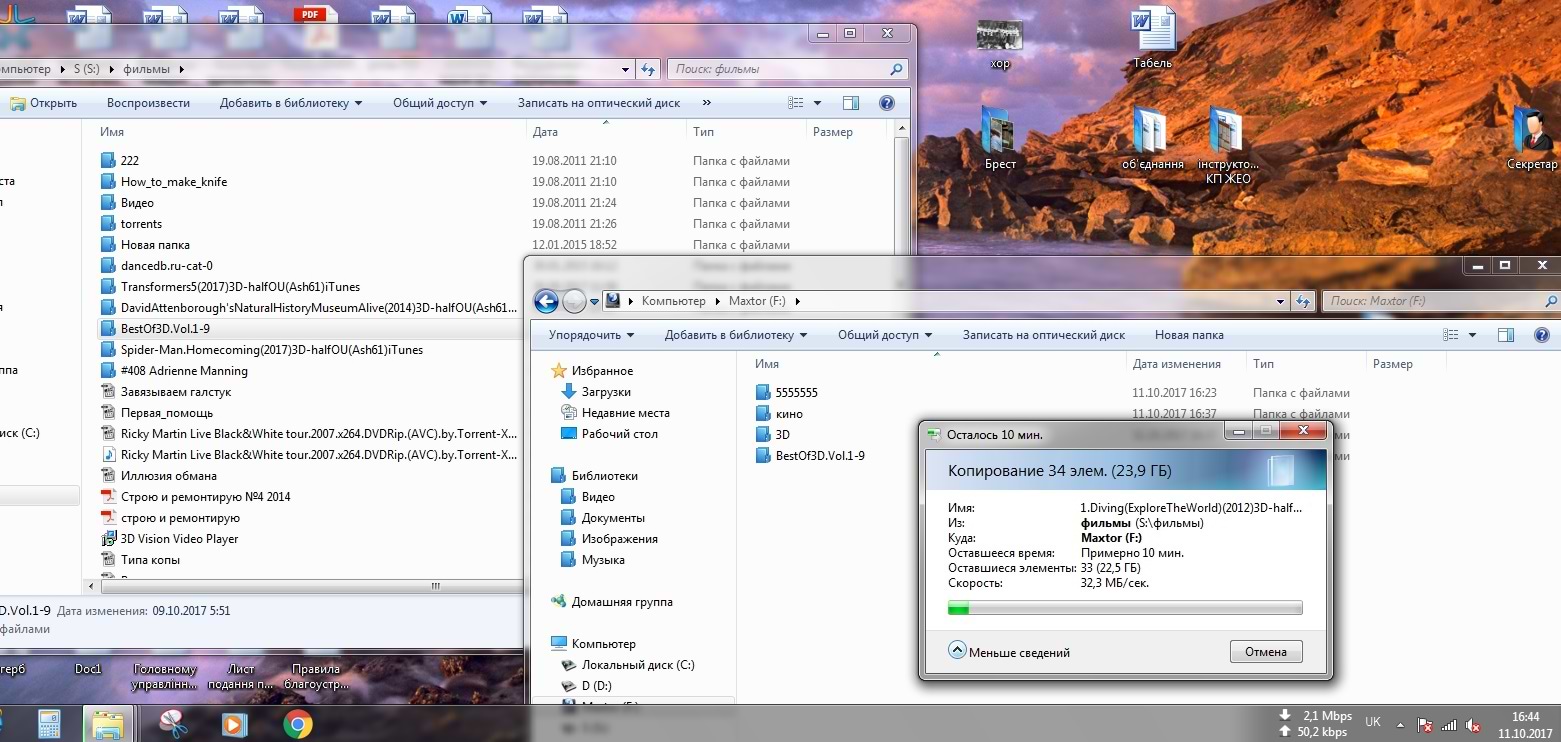
Task: Open Chrome from the taskbar
Action: 297,723
